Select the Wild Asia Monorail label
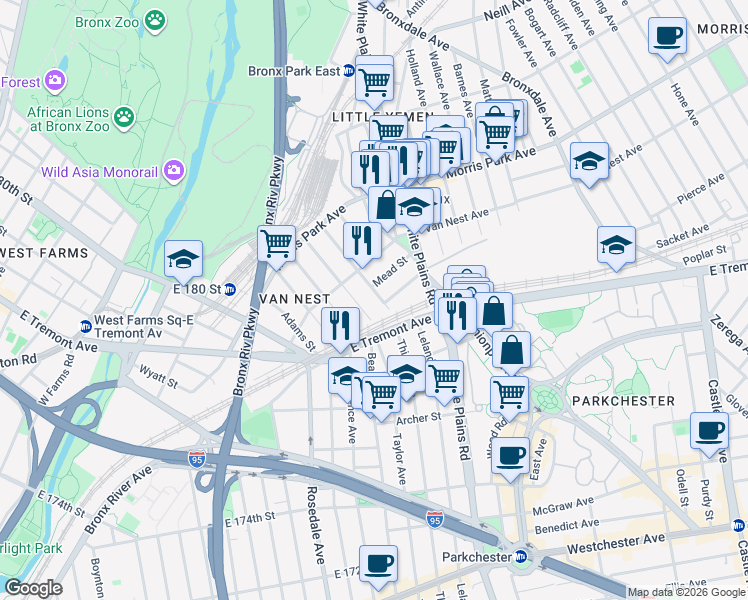 pyautogui.click(x=99, y=172)
